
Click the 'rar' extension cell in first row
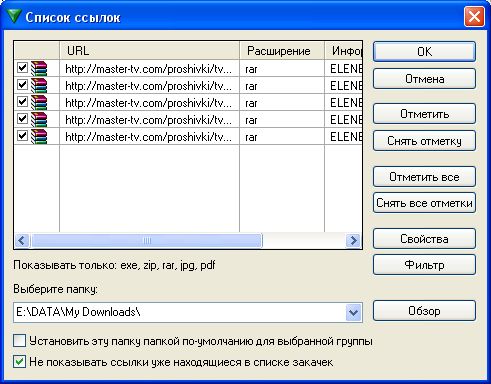(282, 69)
